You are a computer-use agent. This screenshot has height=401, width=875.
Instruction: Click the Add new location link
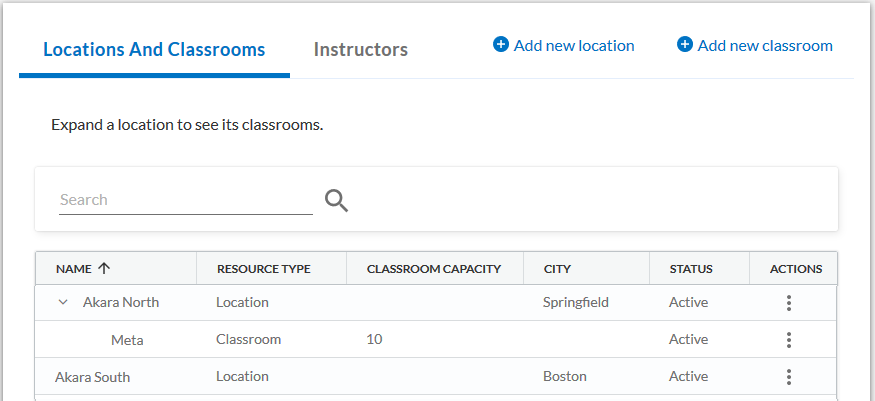pos(573,45)
